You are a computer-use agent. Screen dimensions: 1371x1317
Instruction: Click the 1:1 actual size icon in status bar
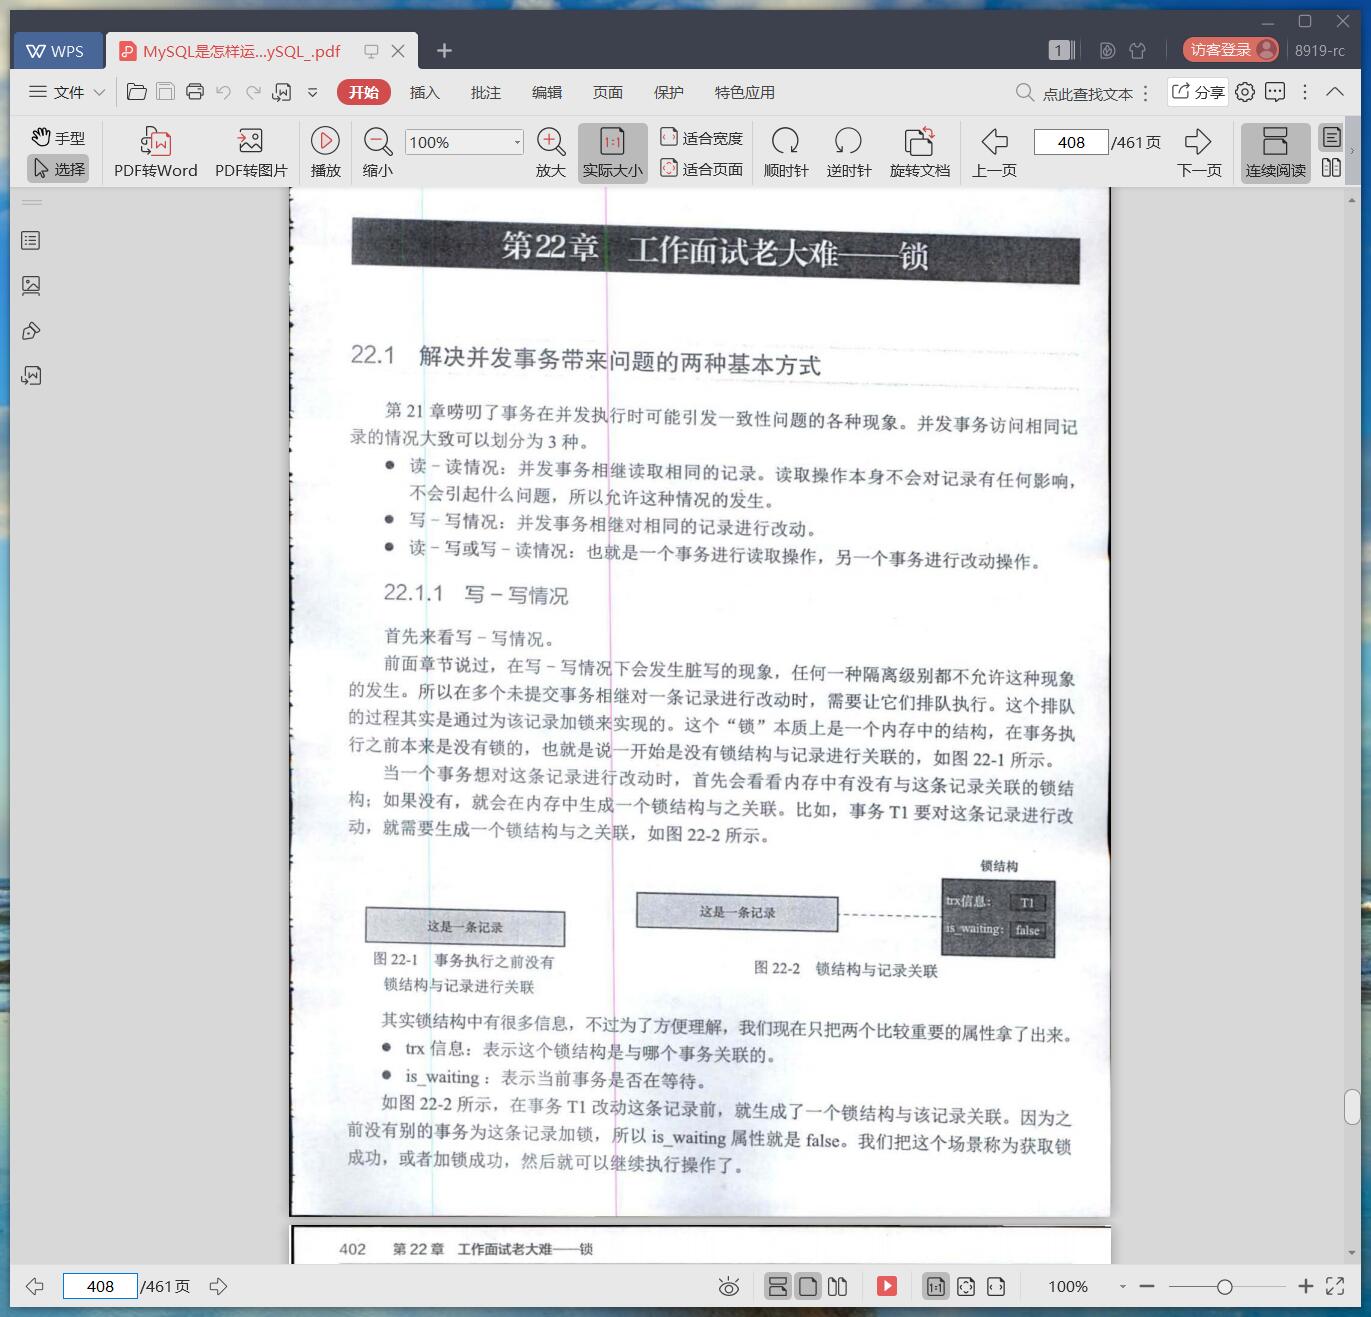tap(936, 1286)
